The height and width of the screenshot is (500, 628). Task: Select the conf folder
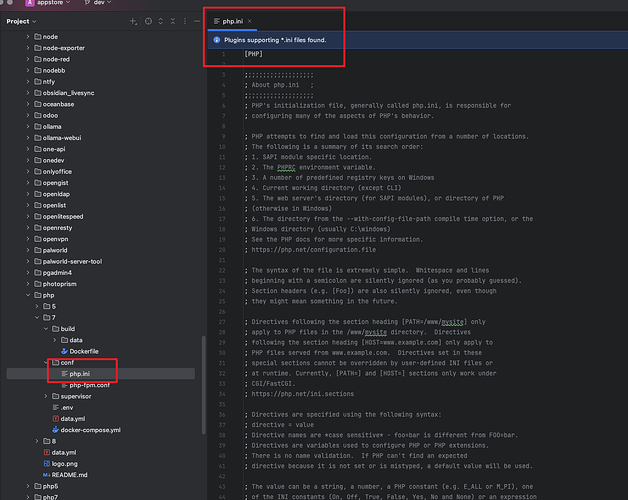click(x=63, y=363)
